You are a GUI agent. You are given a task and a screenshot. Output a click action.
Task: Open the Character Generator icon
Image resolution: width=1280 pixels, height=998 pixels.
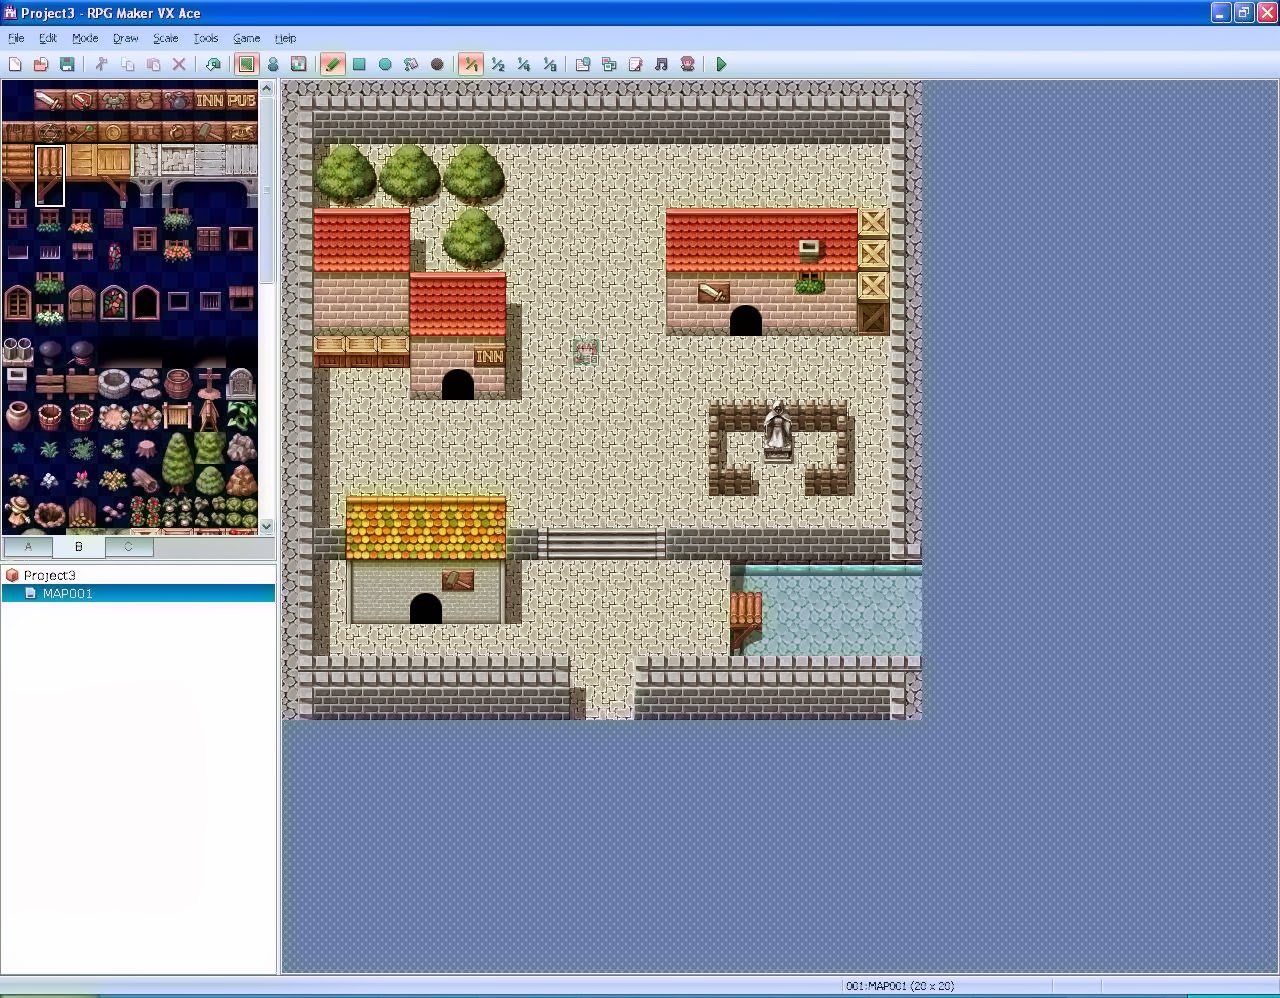687,64
